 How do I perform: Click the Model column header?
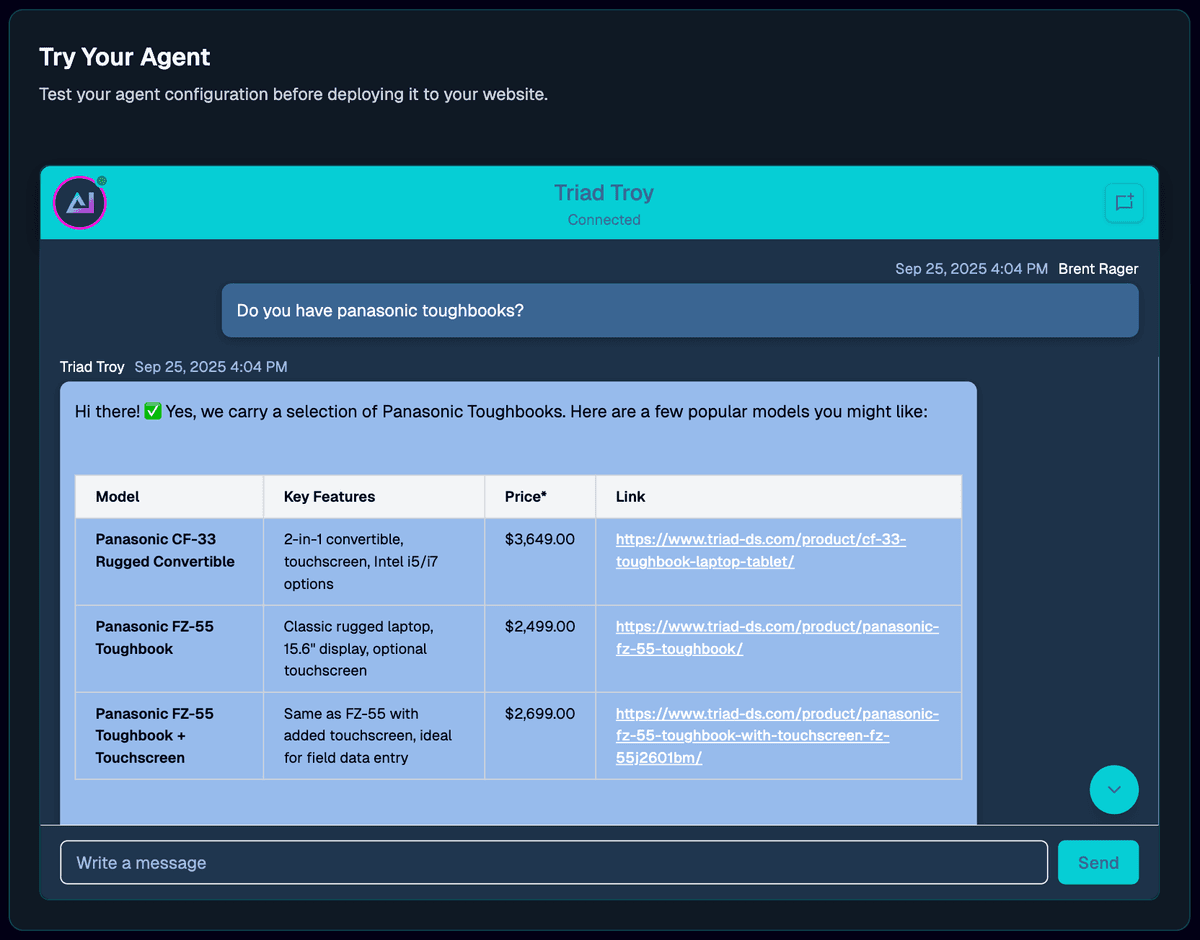point(118,497)
